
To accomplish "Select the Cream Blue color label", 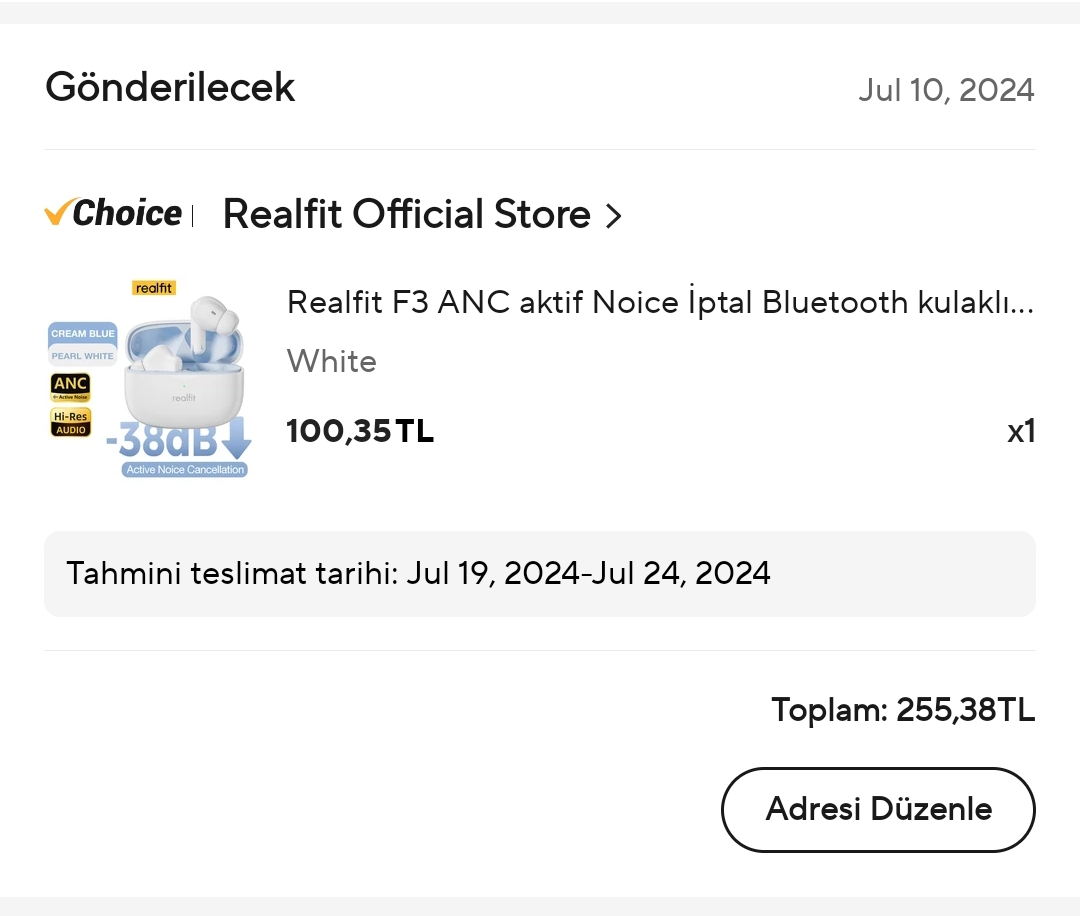I will [x=83, y=333].
